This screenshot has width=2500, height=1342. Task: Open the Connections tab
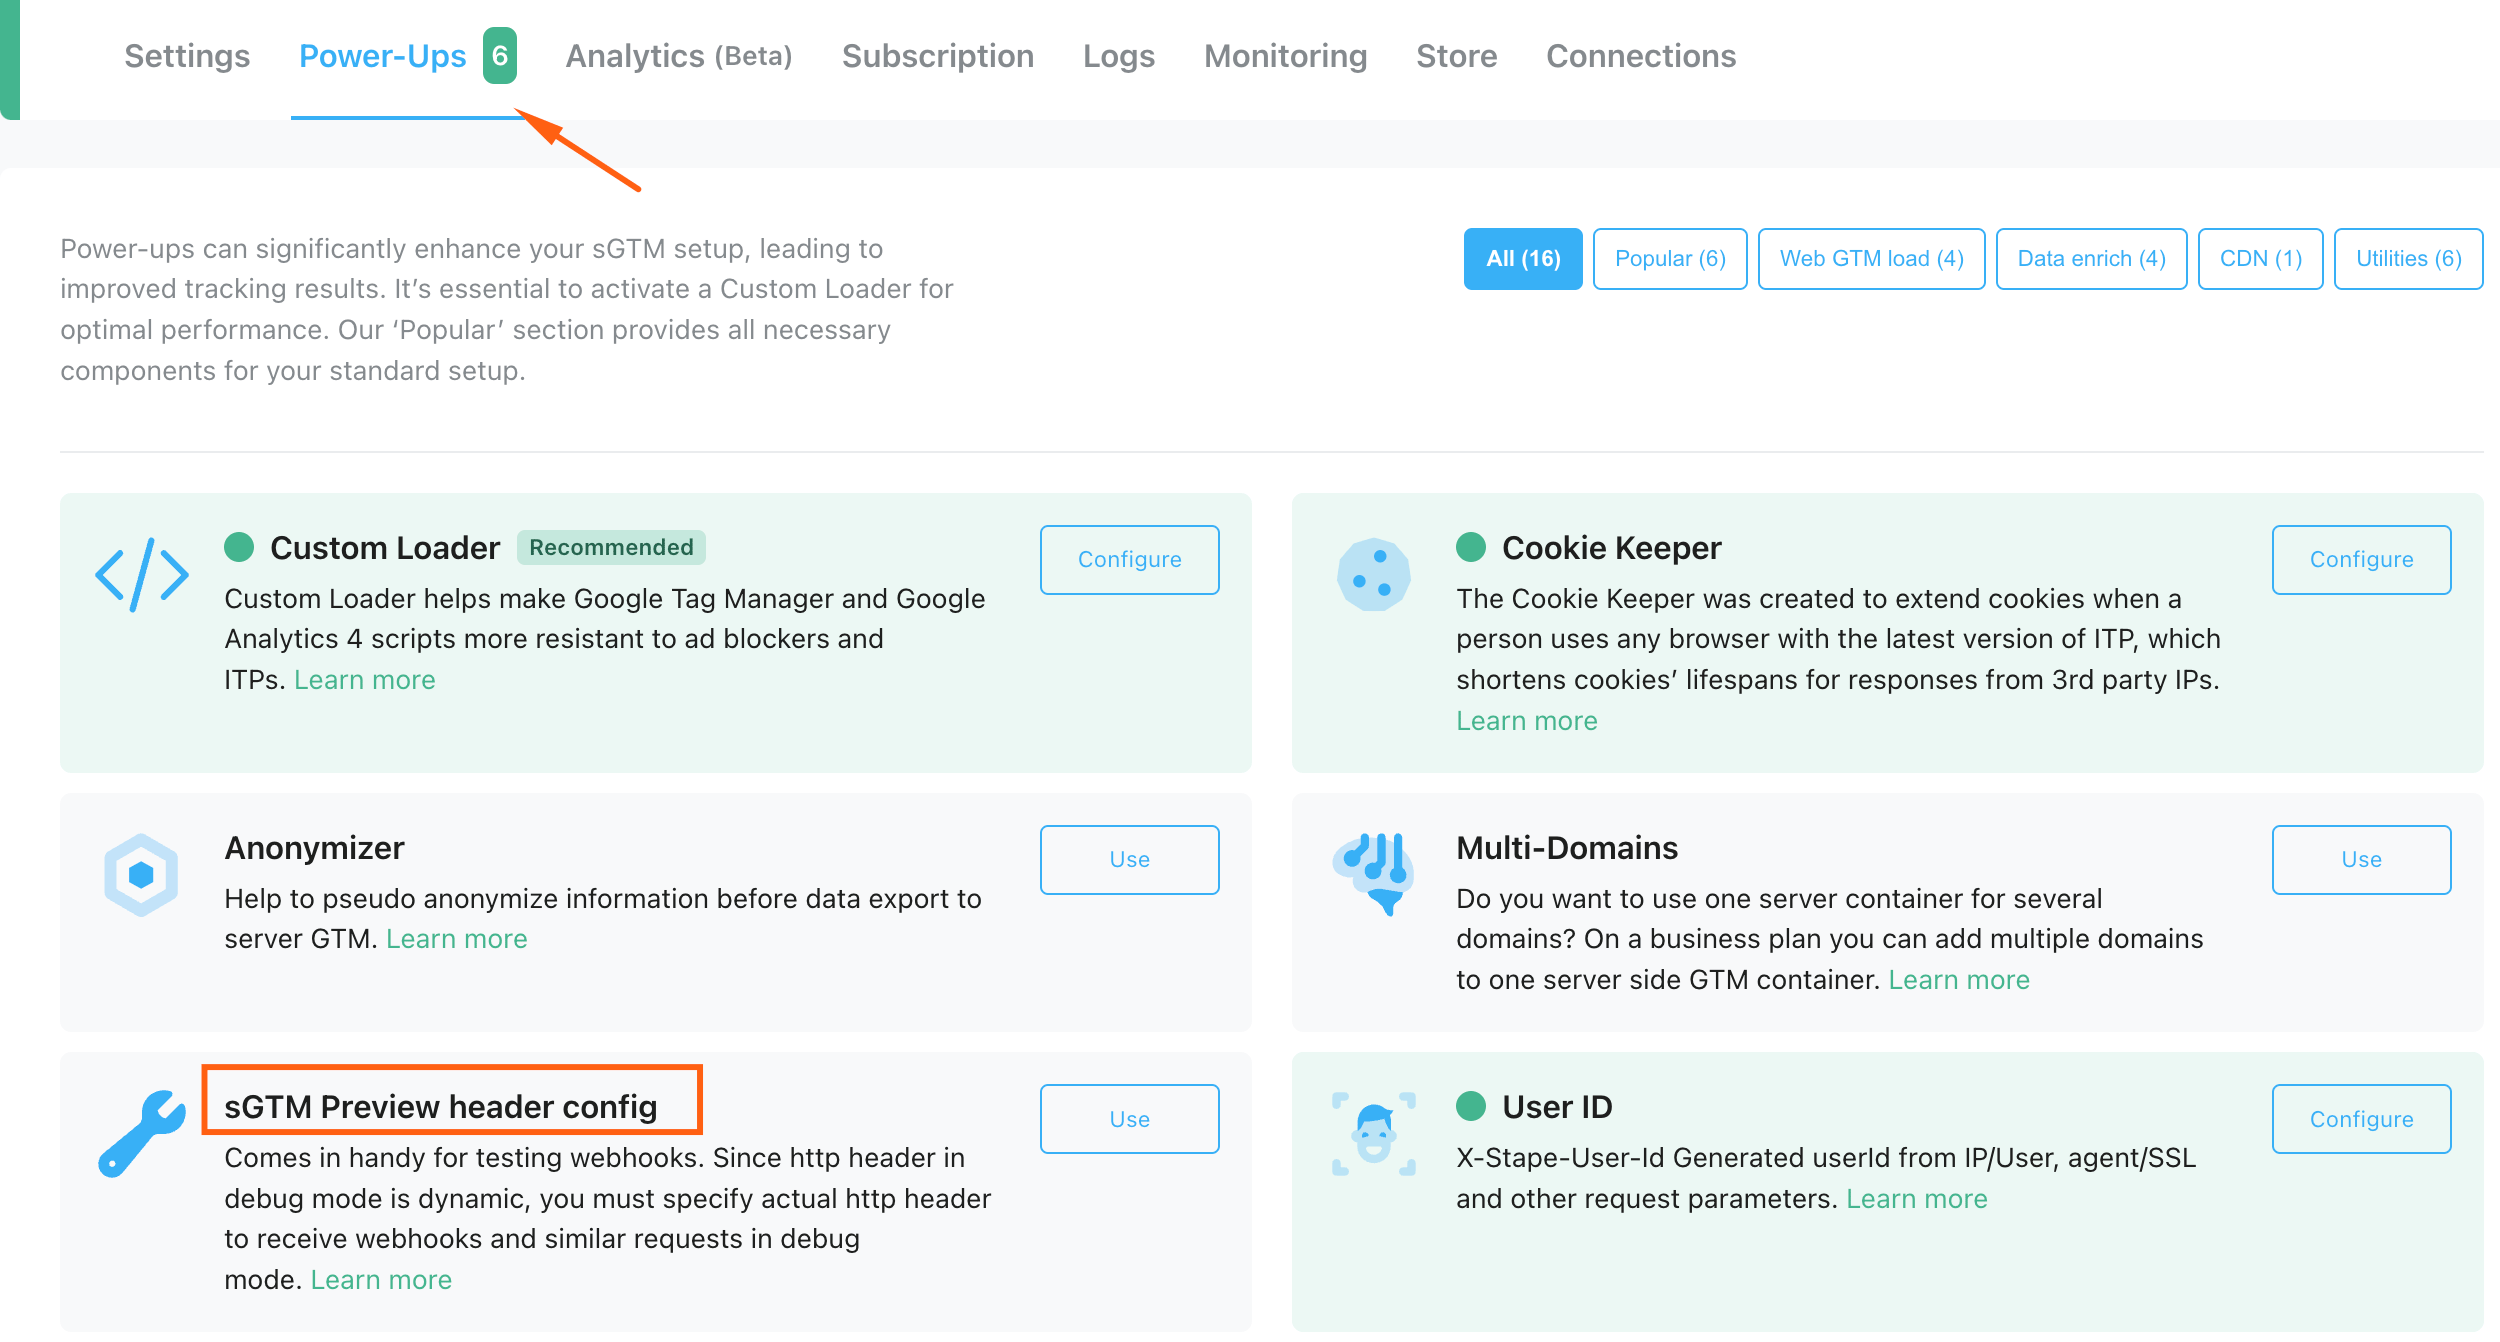point(1641,56)
